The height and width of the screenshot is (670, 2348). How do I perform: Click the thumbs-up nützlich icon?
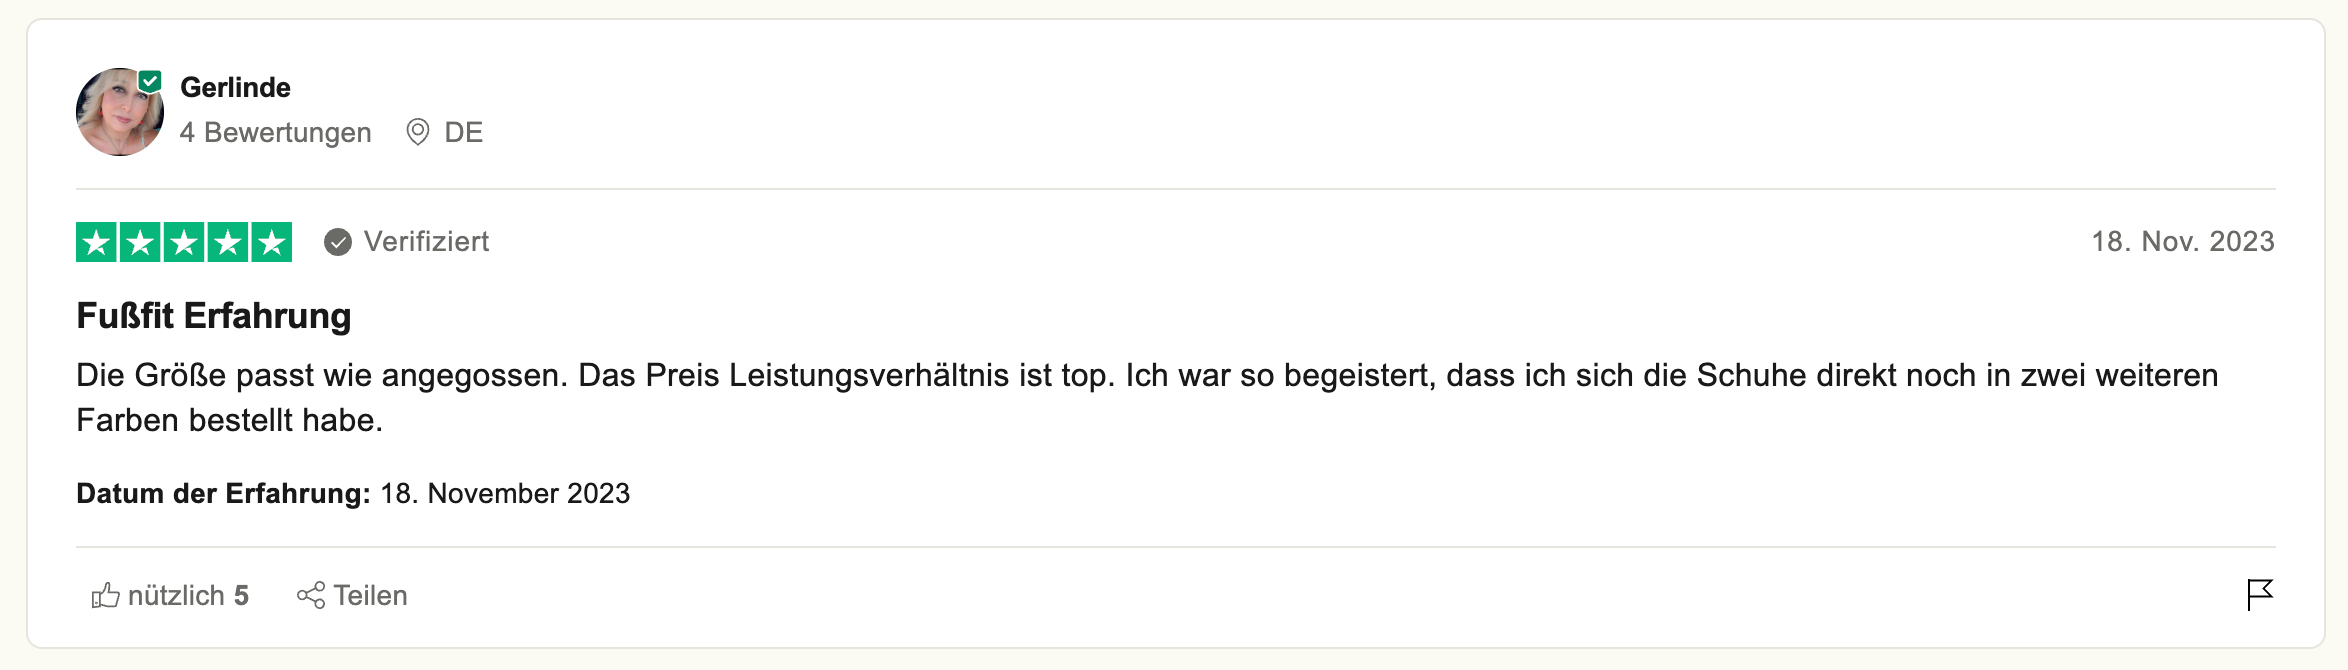point(105,596)
